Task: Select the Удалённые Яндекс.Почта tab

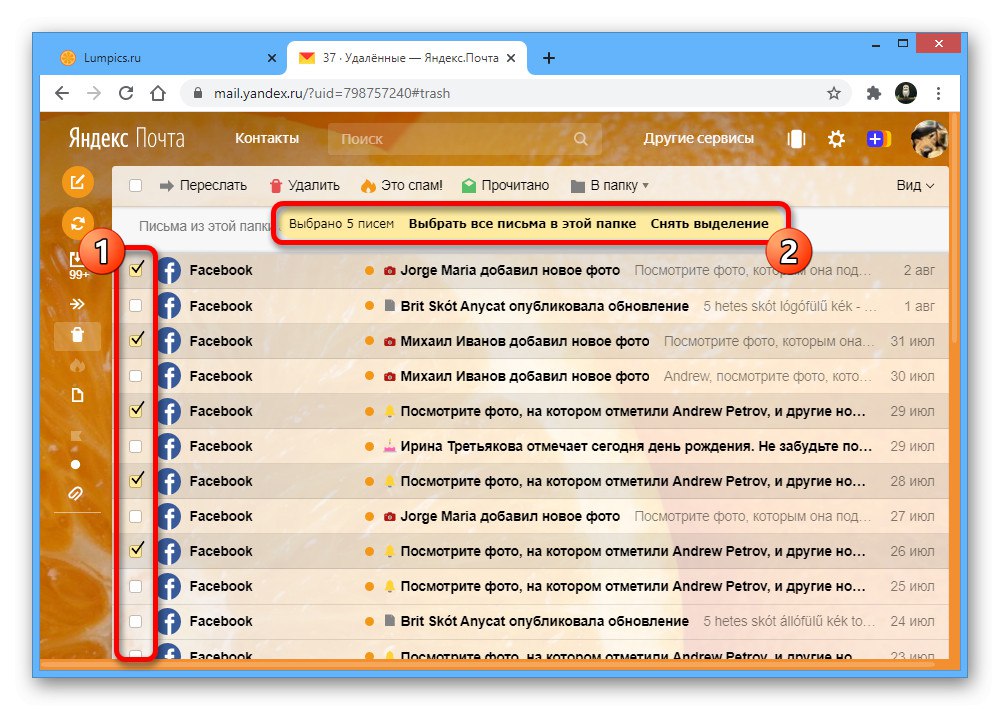Action: pyautogui.click(x=408, y=58)
